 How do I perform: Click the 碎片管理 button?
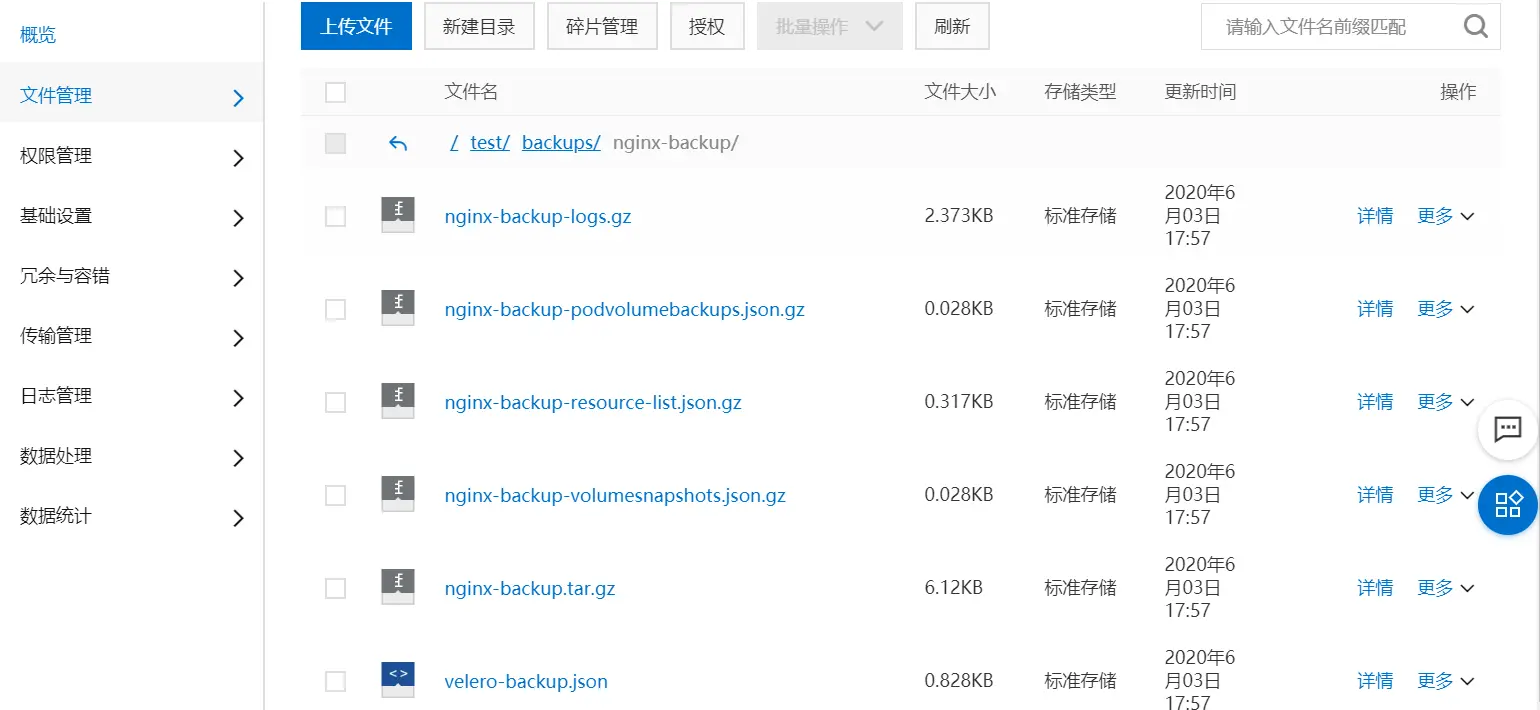602,26
